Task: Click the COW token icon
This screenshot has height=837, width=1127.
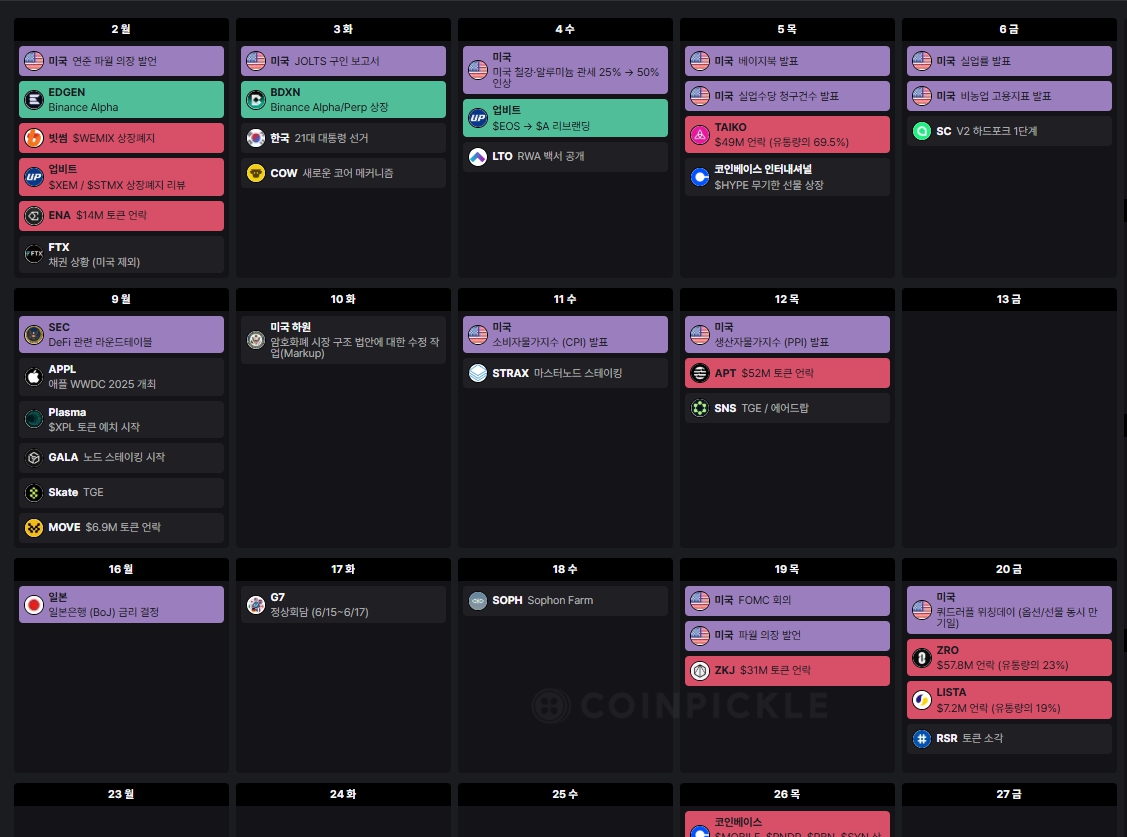Action: tap(256, 173)
